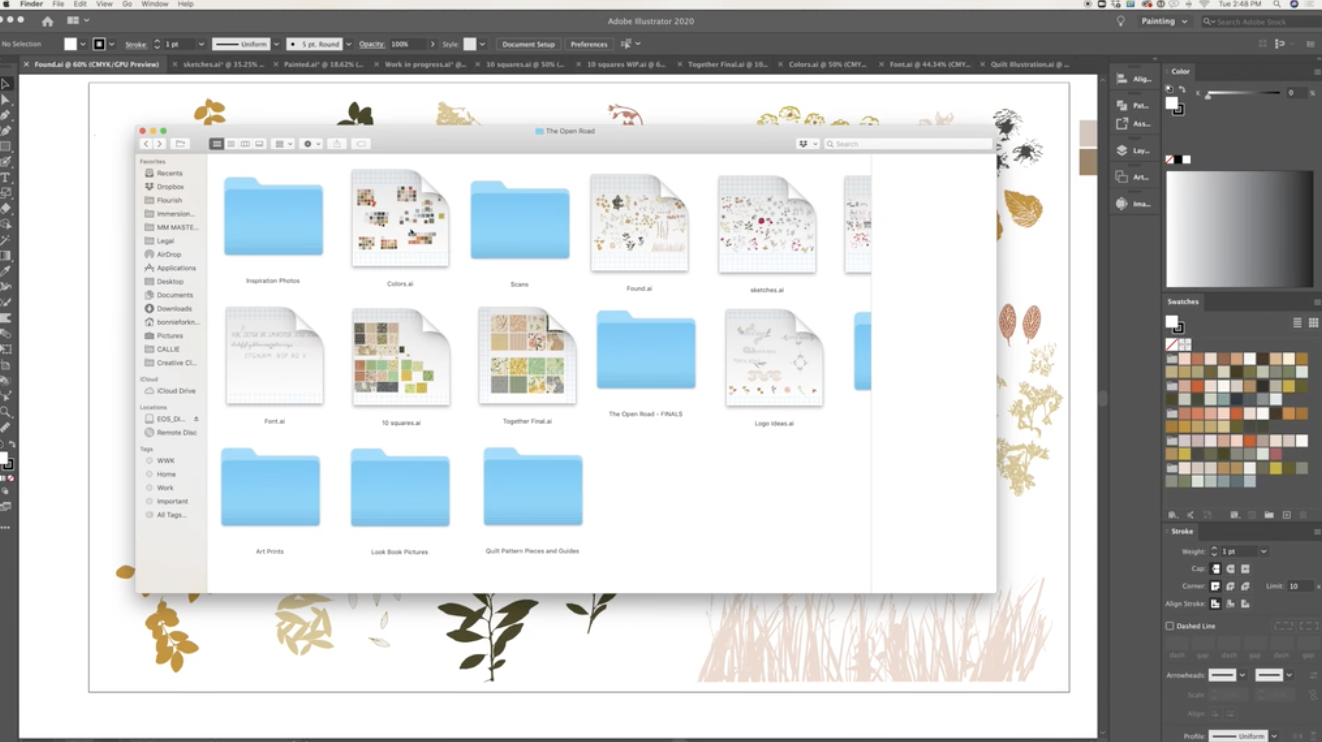1322x742 pixels.
Task: Expand the Painting workspace dropdown
Action: (x=1164, y=21)
